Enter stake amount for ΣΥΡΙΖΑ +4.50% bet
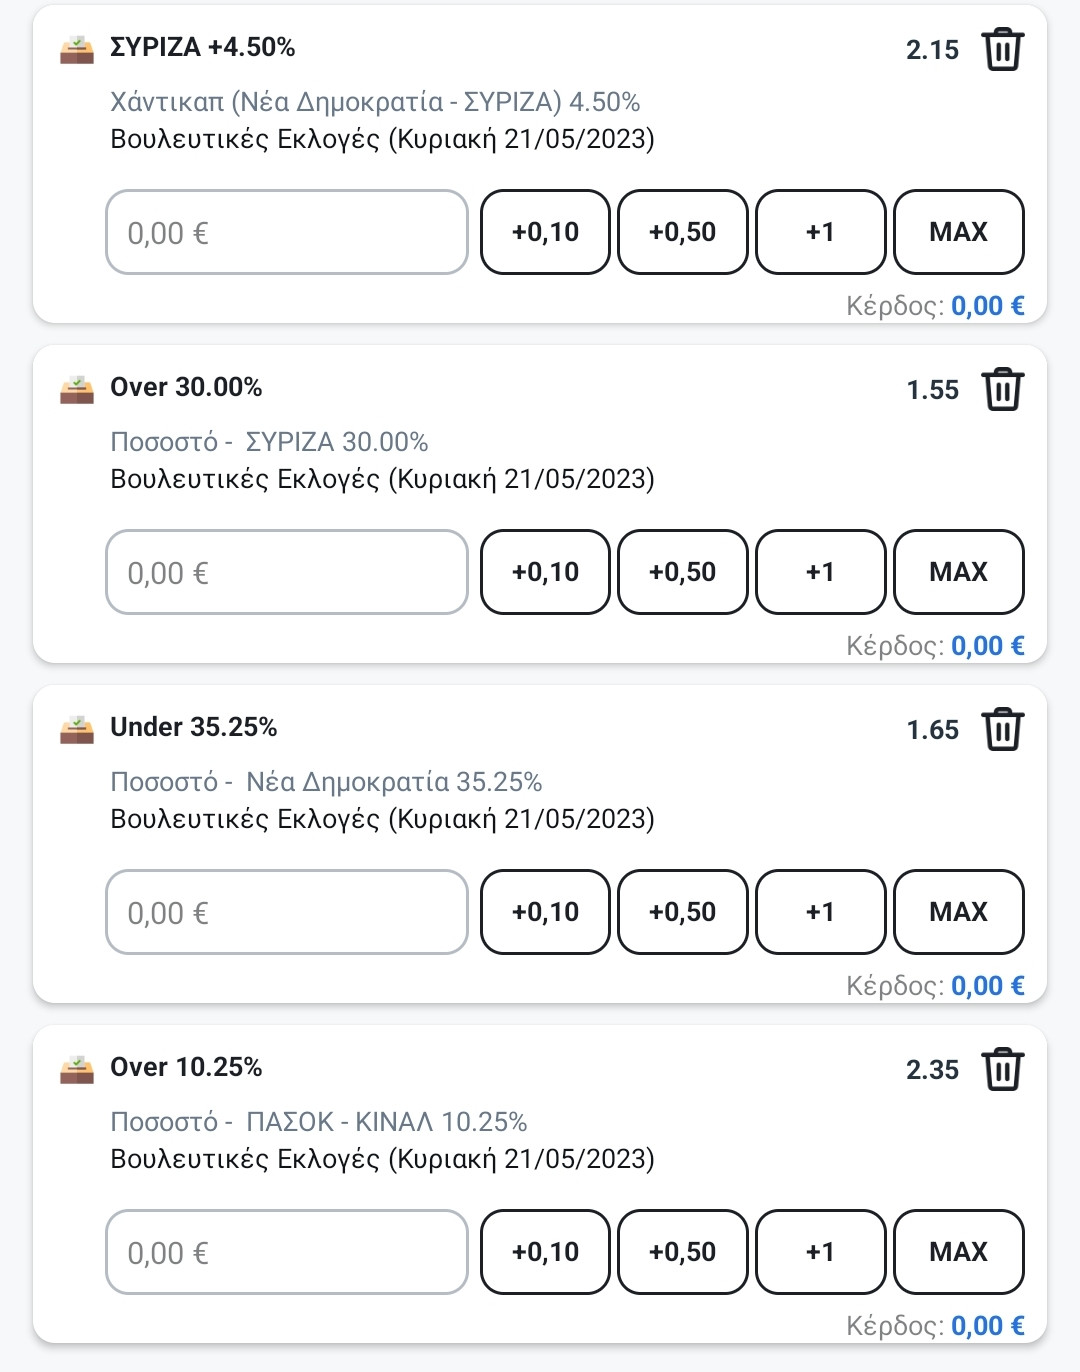The image size is (1080, 1372). (x=287, y=232)
